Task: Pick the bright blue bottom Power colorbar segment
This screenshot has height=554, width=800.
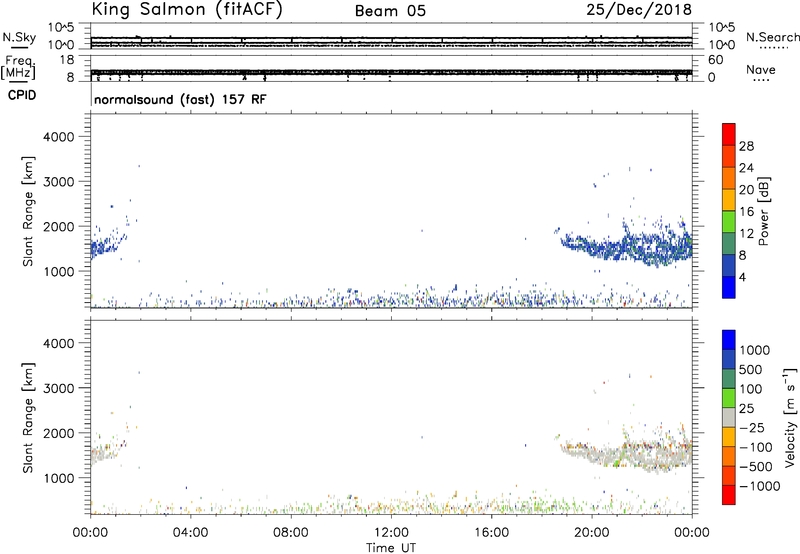Action: click(729, 287)
